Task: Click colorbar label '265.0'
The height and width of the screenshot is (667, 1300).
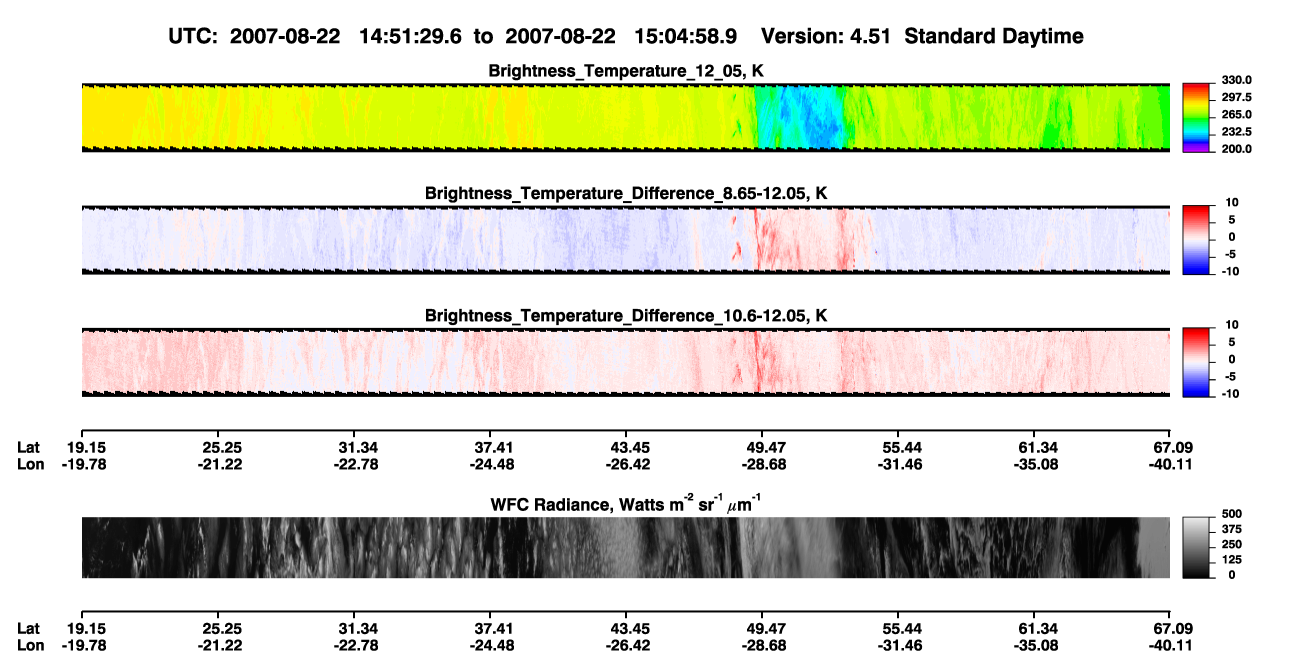Action: (x=1235, y=115)
